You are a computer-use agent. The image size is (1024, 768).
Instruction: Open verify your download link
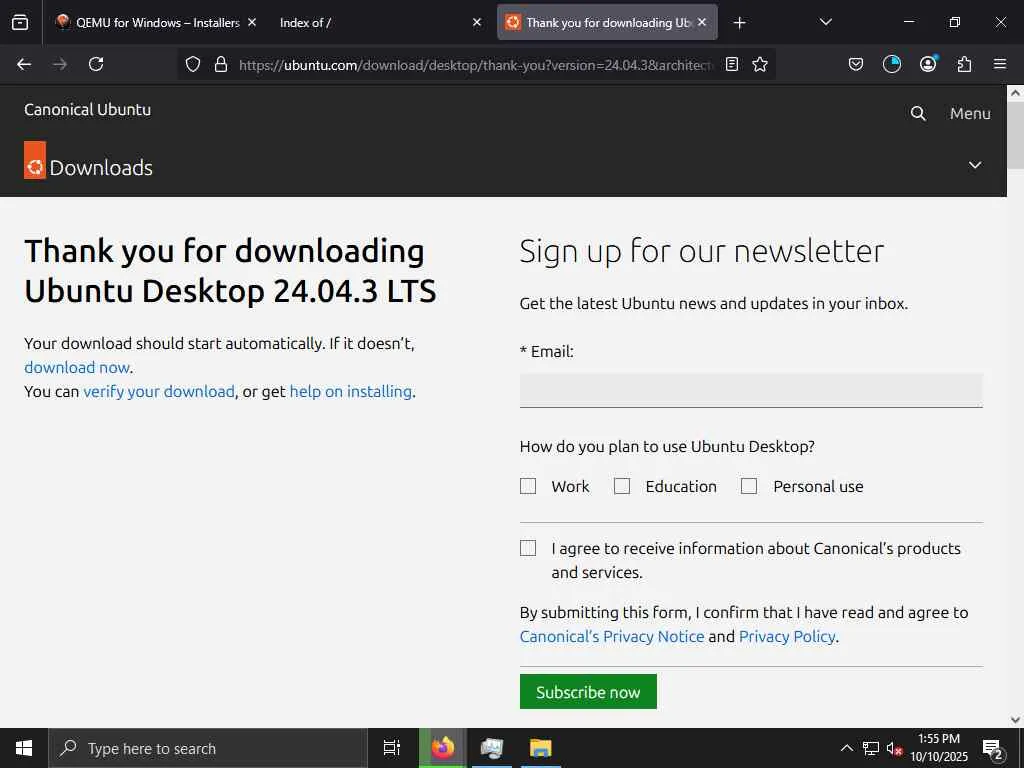pyautogui.click(x=159, y=391)
